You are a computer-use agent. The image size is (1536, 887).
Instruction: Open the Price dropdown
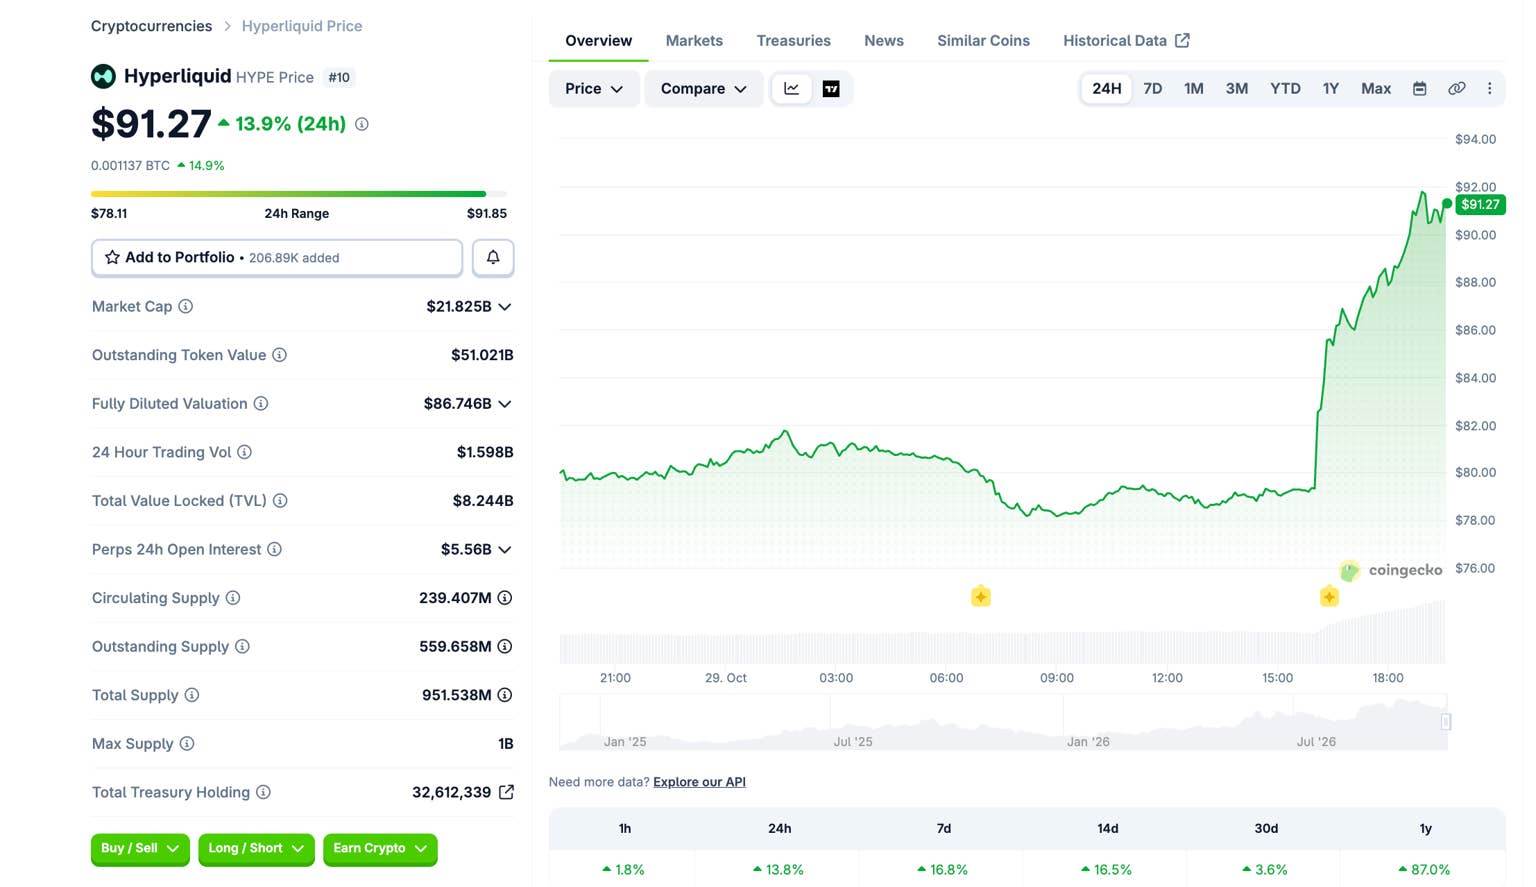(594, 89)
